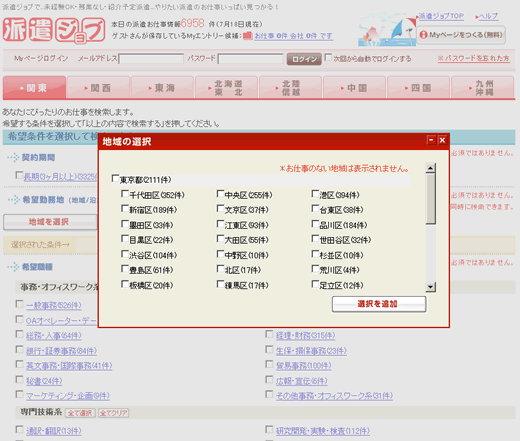The width and height of the screenshot is (520, 441).
Task: Open the 派遣ジョブTOP link
Action: (441, 16)
